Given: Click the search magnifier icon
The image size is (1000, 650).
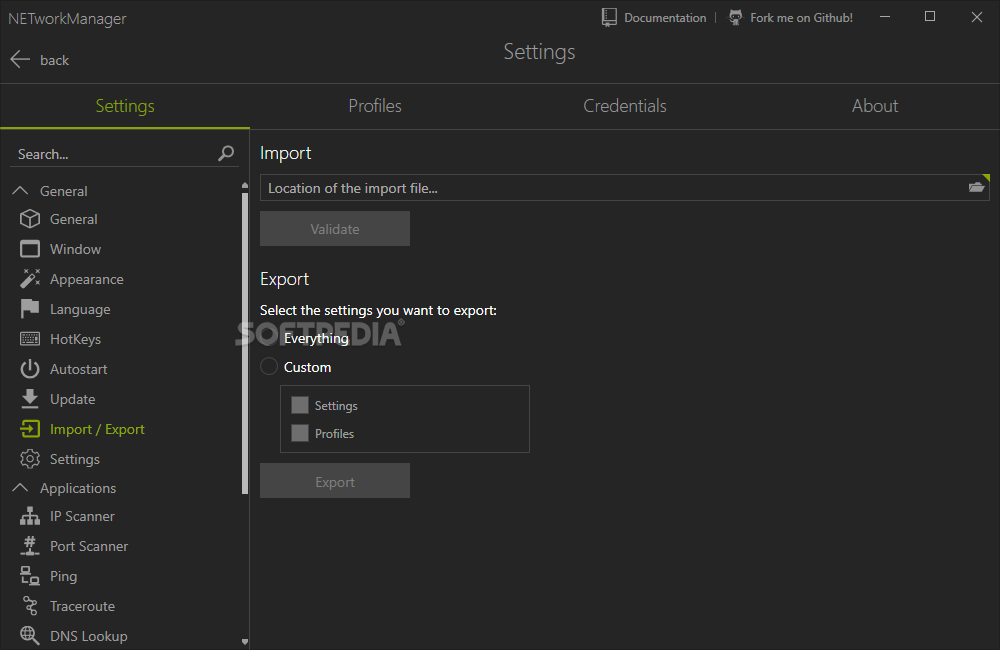Looking at the screenshot, I should (x=226, y=153).
